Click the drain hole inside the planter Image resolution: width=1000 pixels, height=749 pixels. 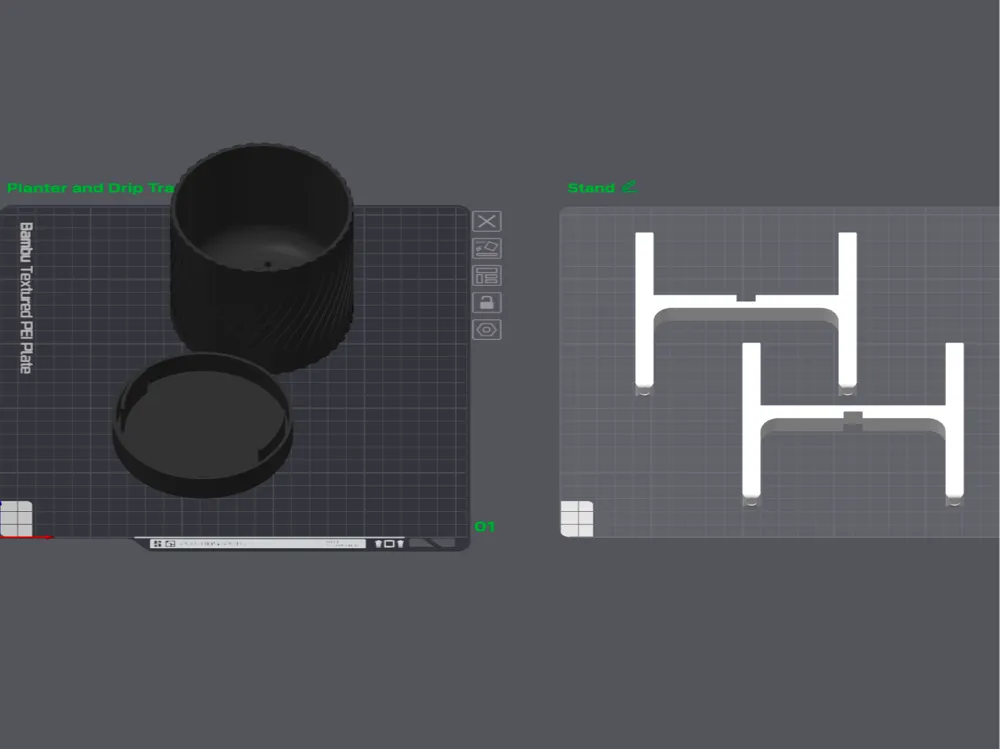(268, 264)
